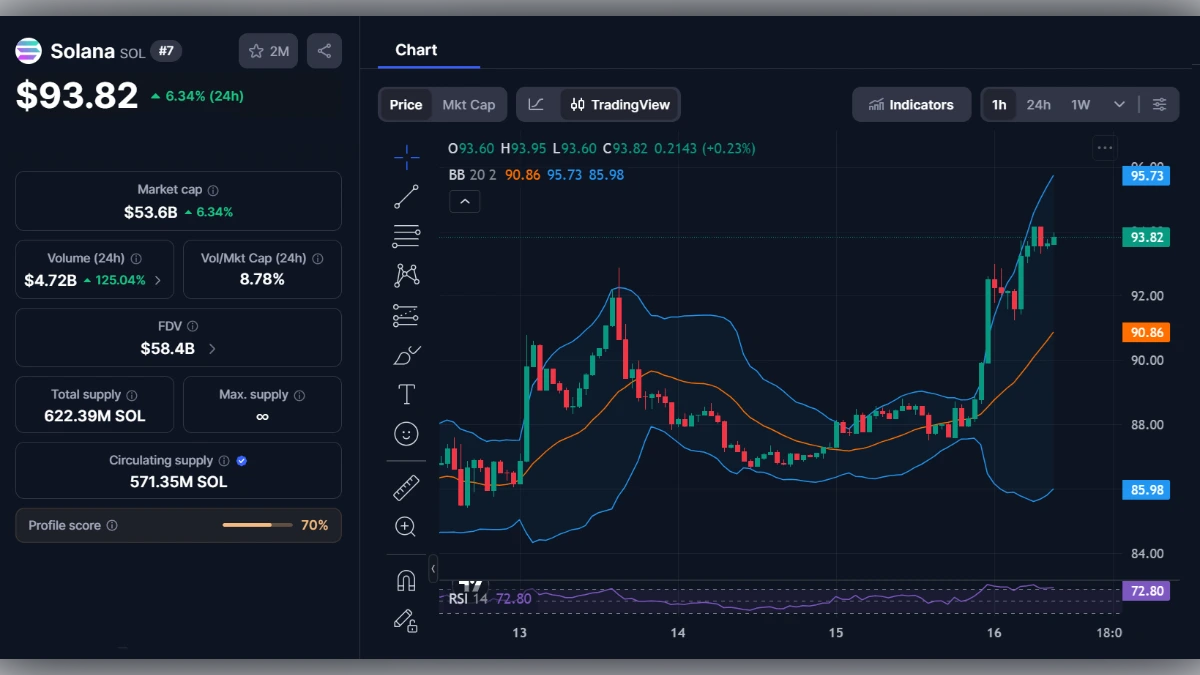Switch to the Chart tab
The image size is (1200, 675).
click(x=416, y=50)
